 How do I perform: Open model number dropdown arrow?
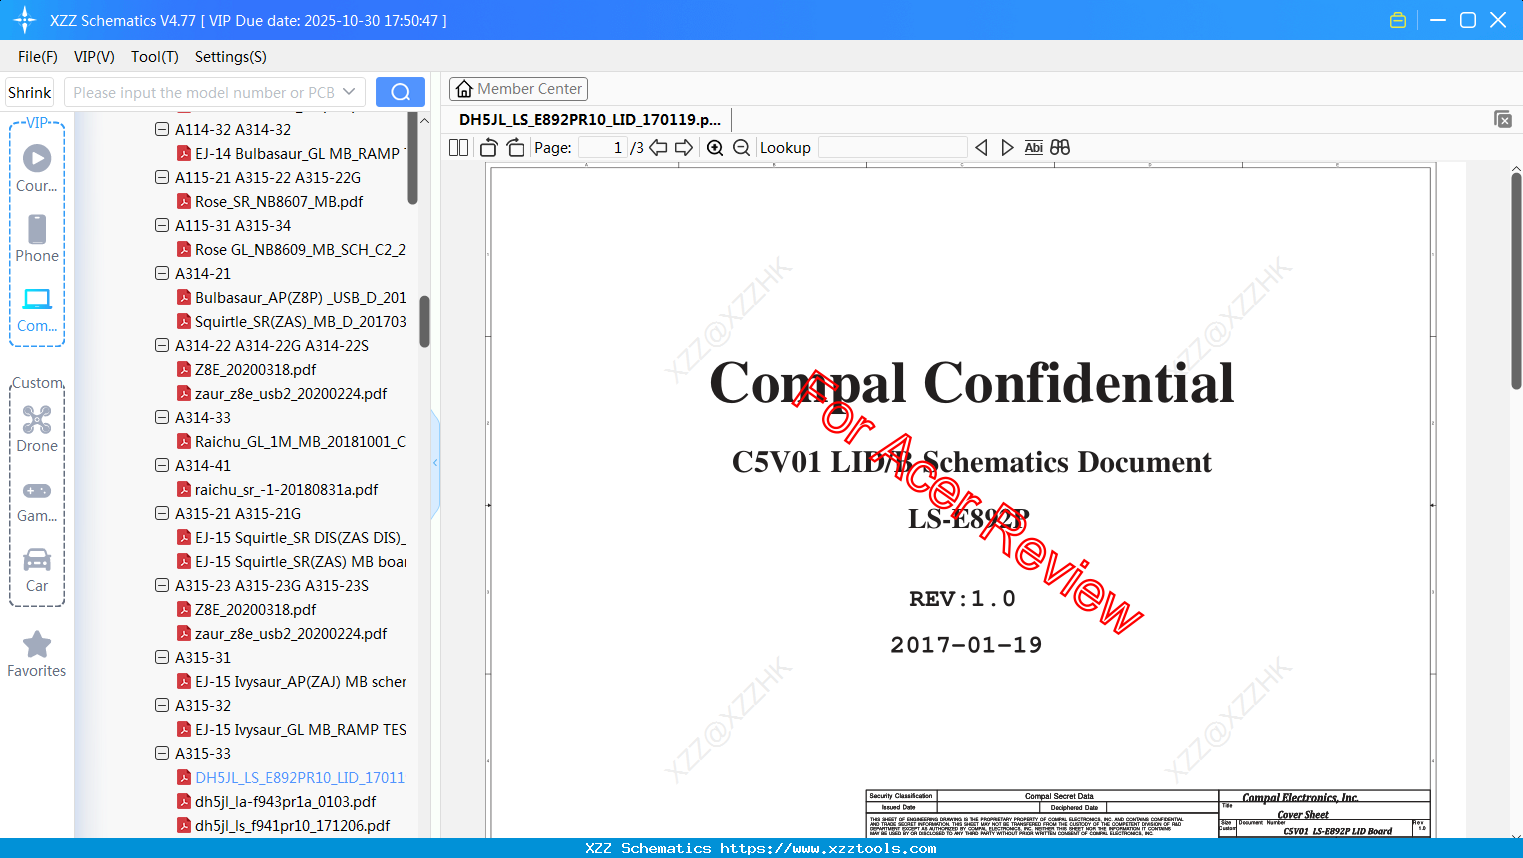point(349,92)
